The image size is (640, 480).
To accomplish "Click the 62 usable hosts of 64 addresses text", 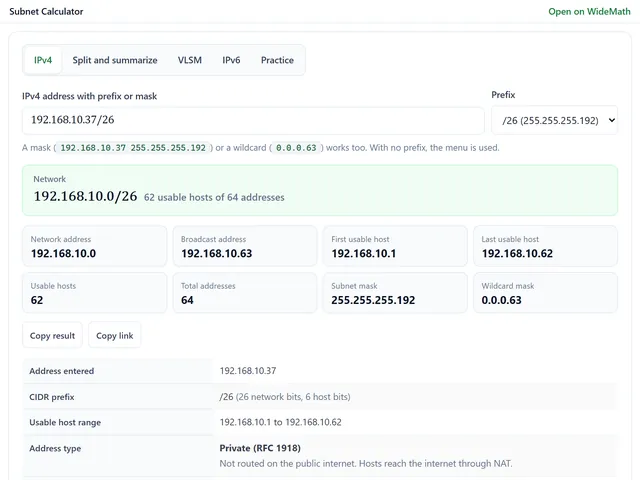I will 214,198.
